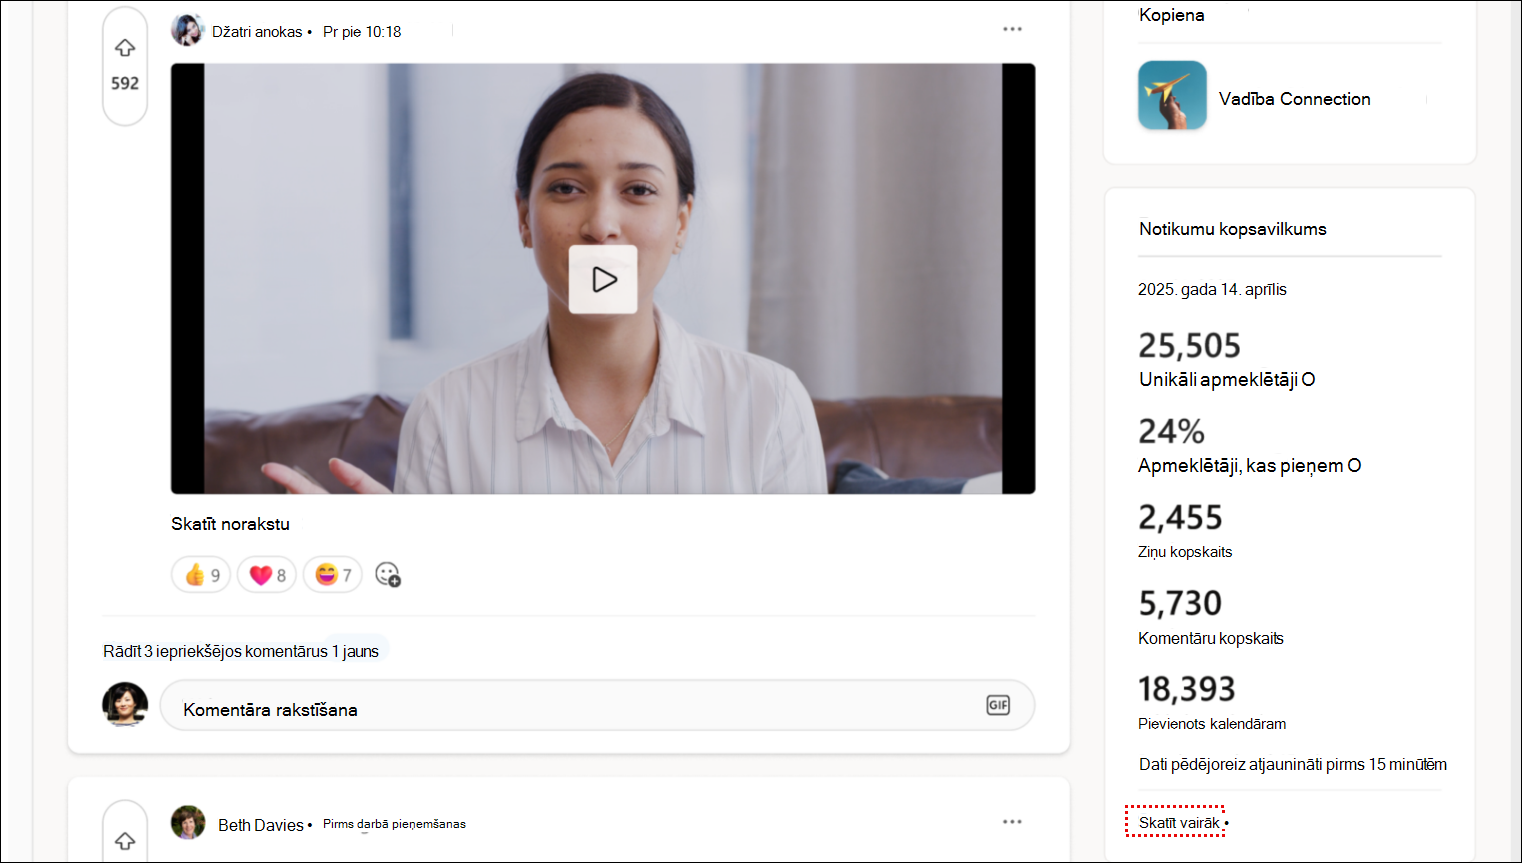This screenshot has height=863, width=1522.
Task: Open Džatri anokas profile avatar
Action: pyautogui.click(x=187, y=30)
